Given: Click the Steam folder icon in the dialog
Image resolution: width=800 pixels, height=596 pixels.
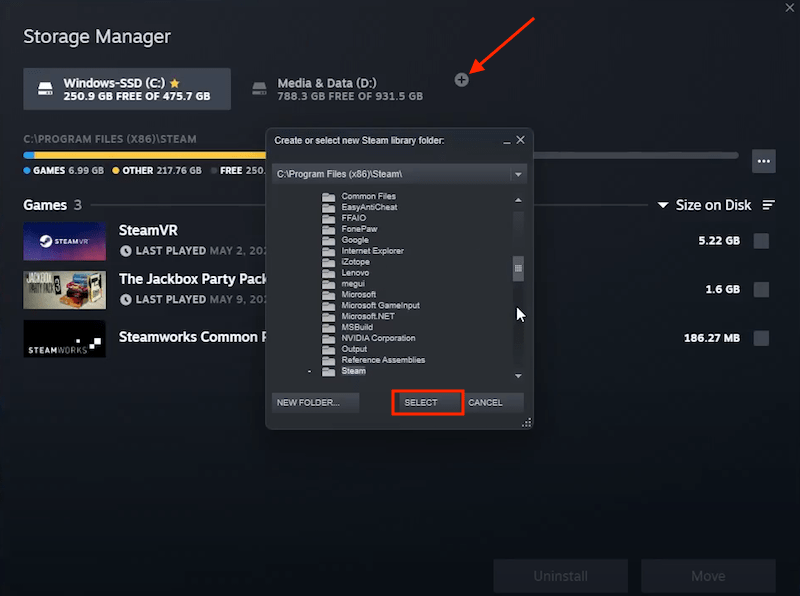Looking at the screenshot, I should (329, 370).
